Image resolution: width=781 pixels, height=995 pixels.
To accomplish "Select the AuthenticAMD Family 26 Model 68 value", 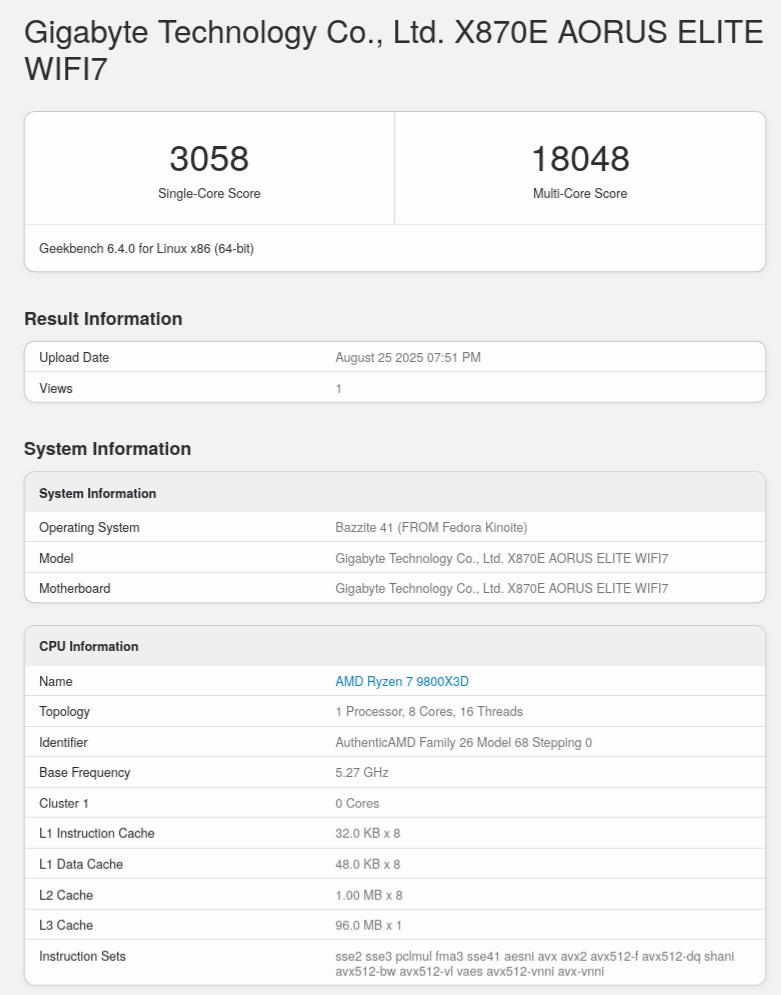I will (x=463, y=742).
